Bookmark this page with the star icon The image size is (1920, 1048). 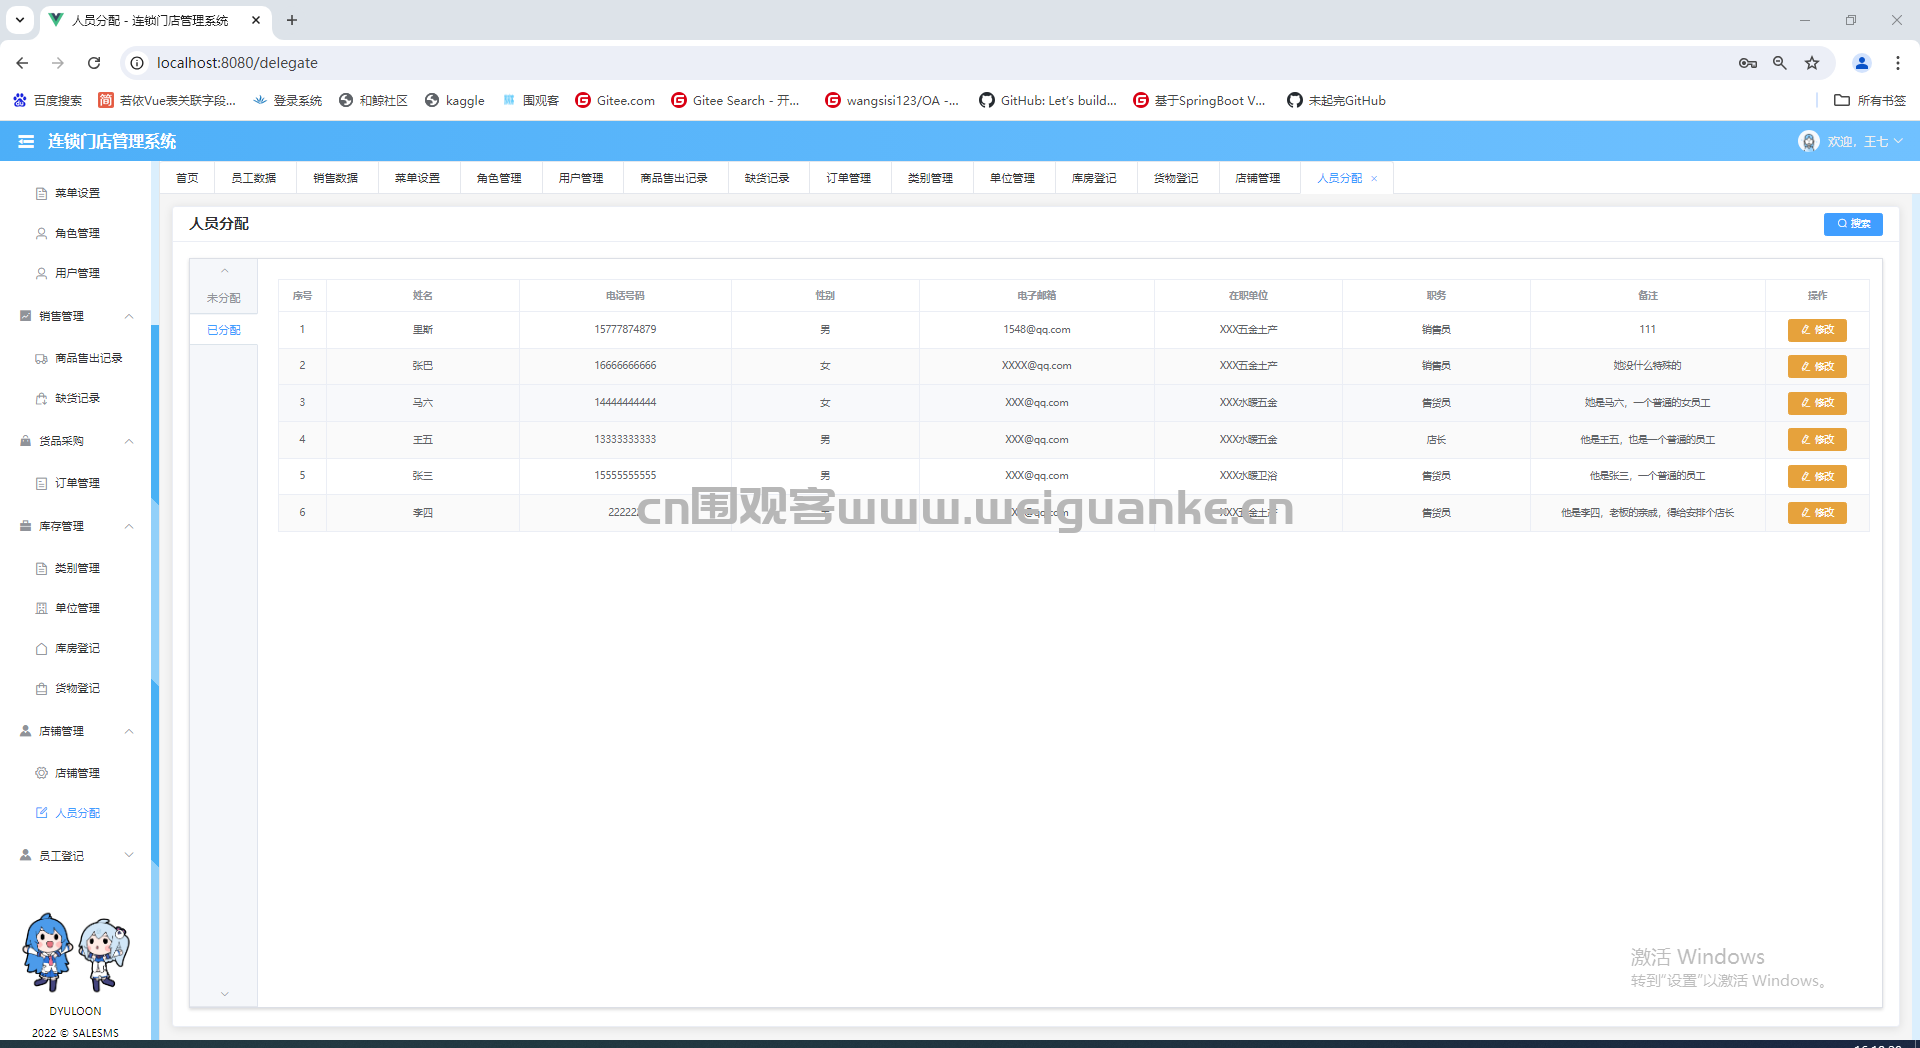(1812, 63)
